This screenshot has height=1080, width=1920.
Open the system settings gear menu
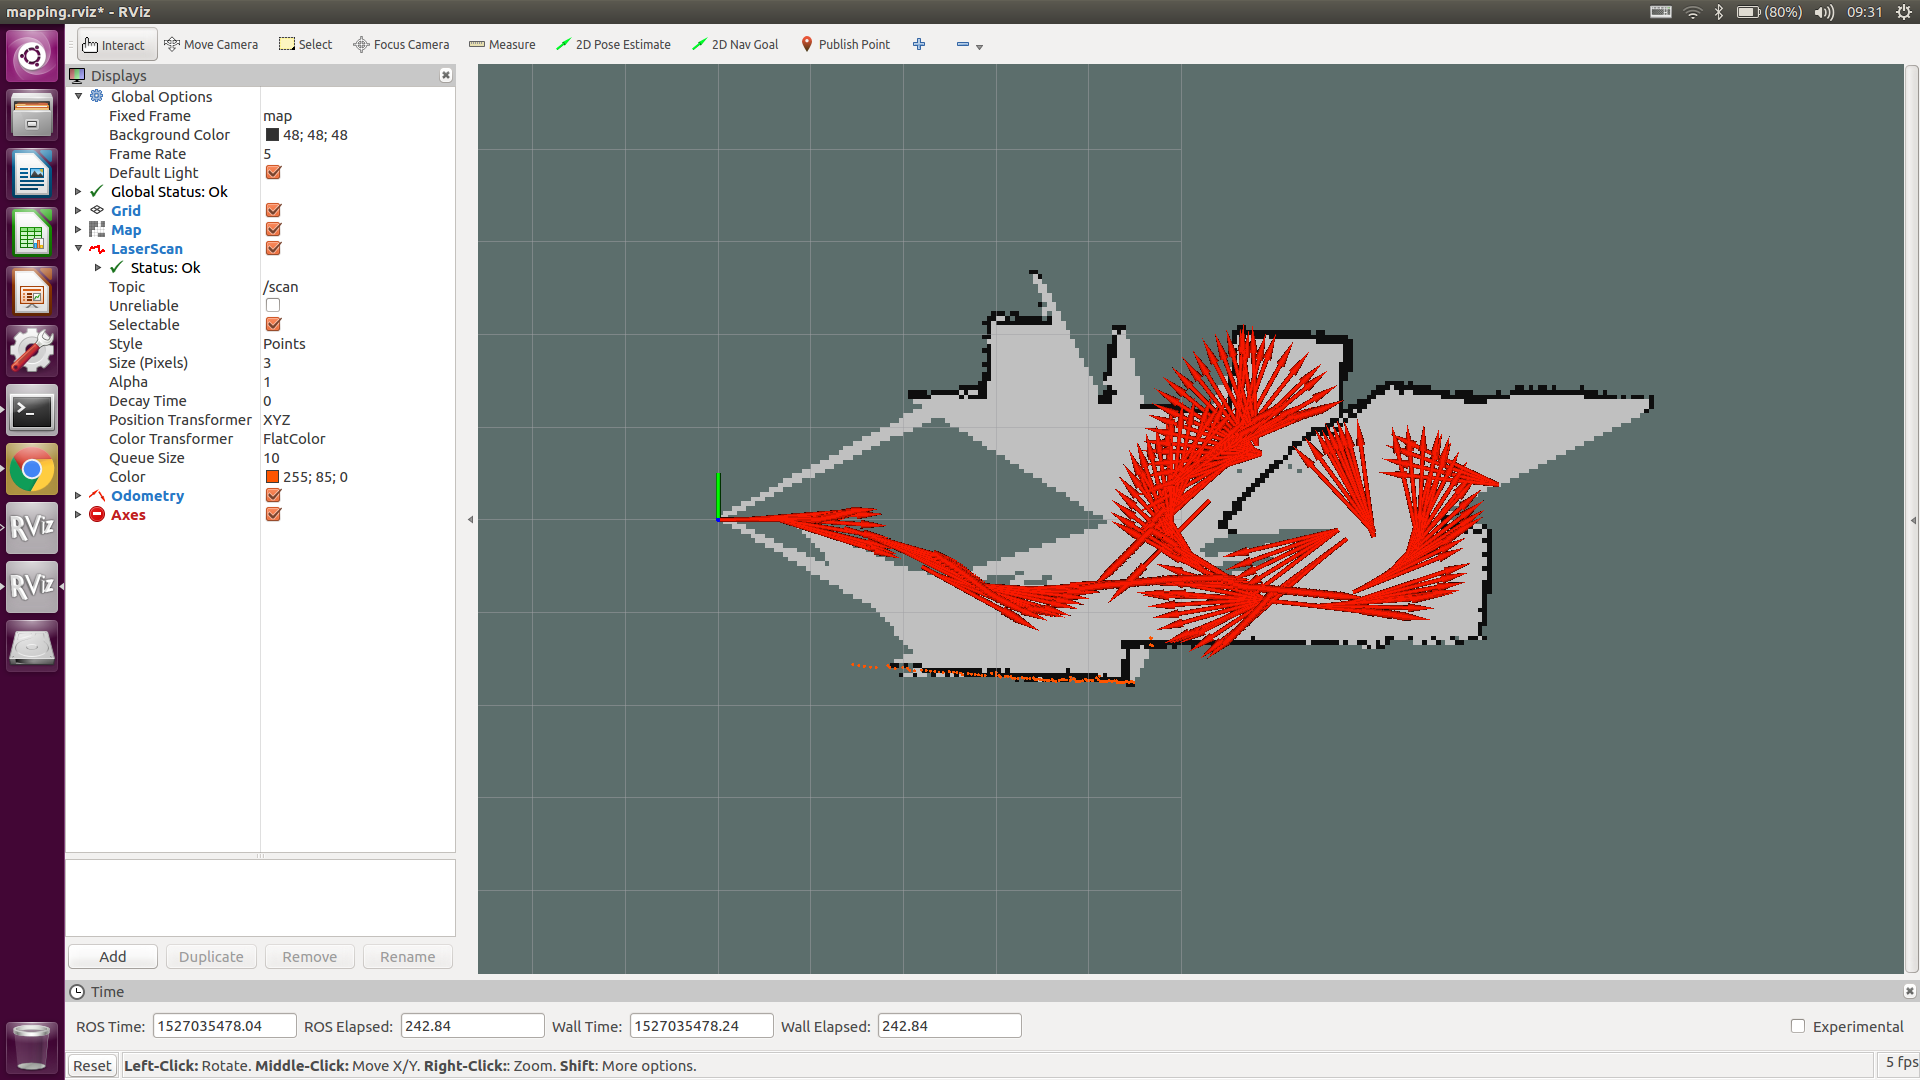point(1904,12)
